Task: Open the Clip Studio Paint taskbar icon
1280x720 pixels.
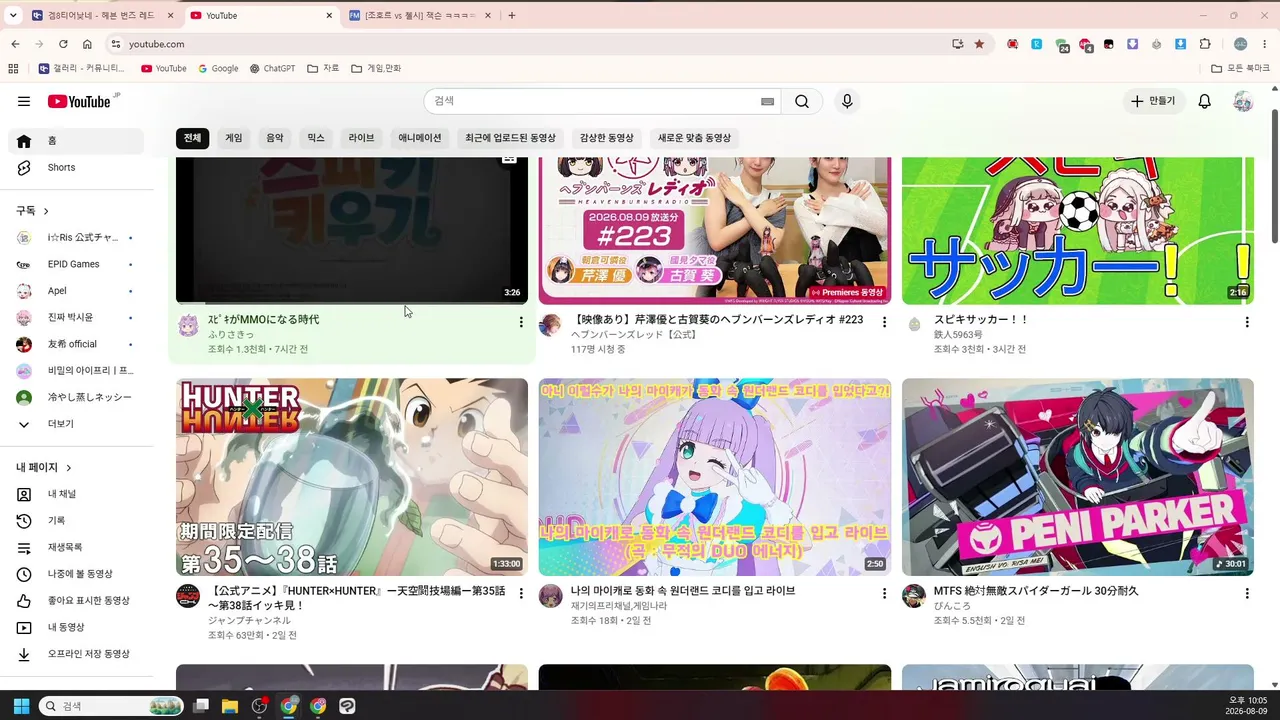Action: point(347,706)
